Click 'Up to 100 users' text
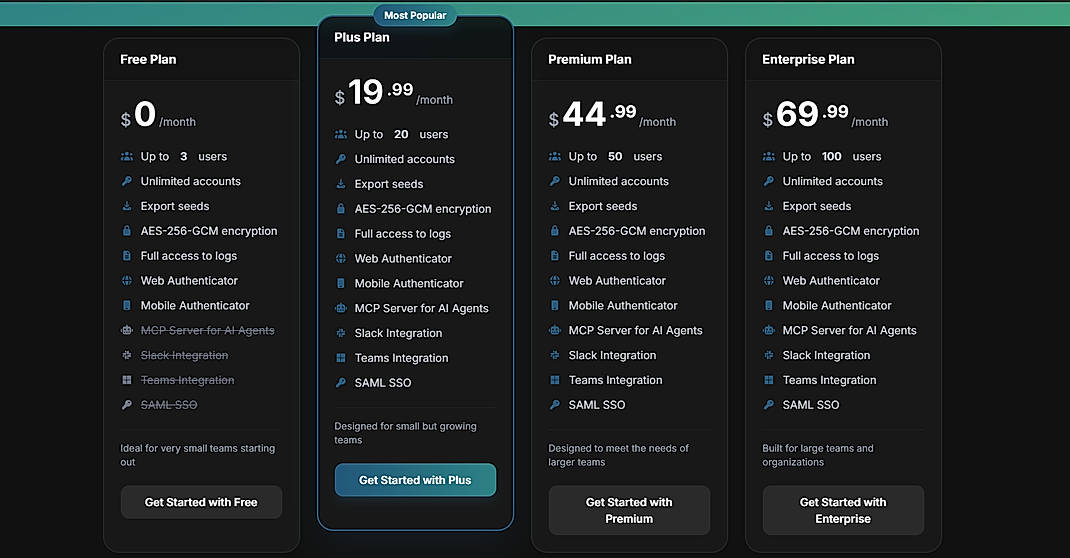Screen dimensions: 1070x558 tap(832, 156)
